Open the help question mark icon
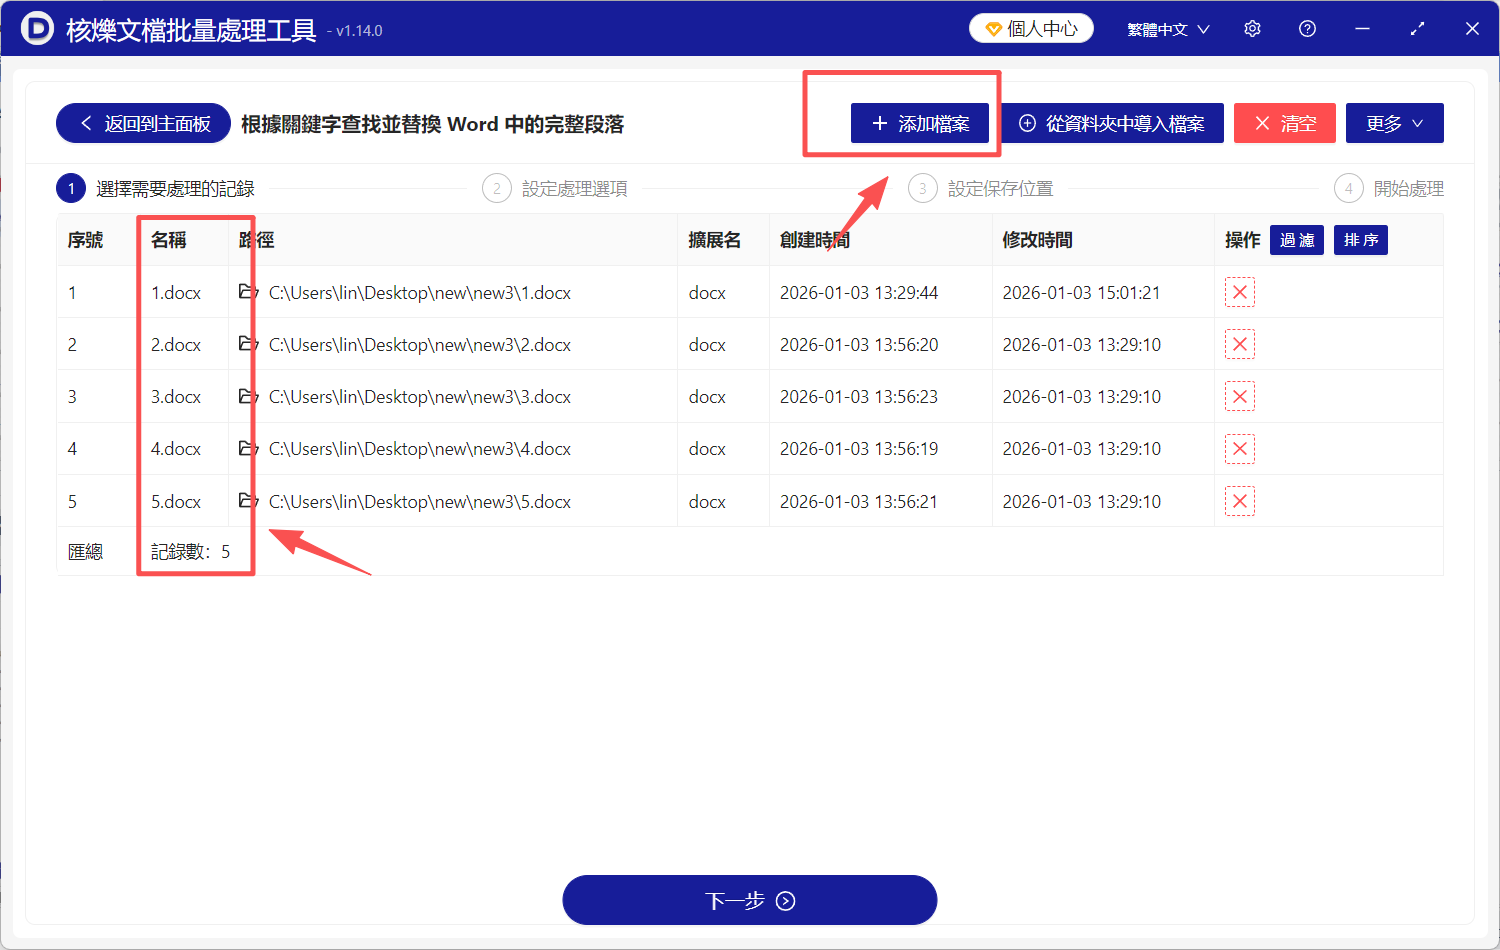Screen dimensions: 1500x950 (x=1307, y=28)
